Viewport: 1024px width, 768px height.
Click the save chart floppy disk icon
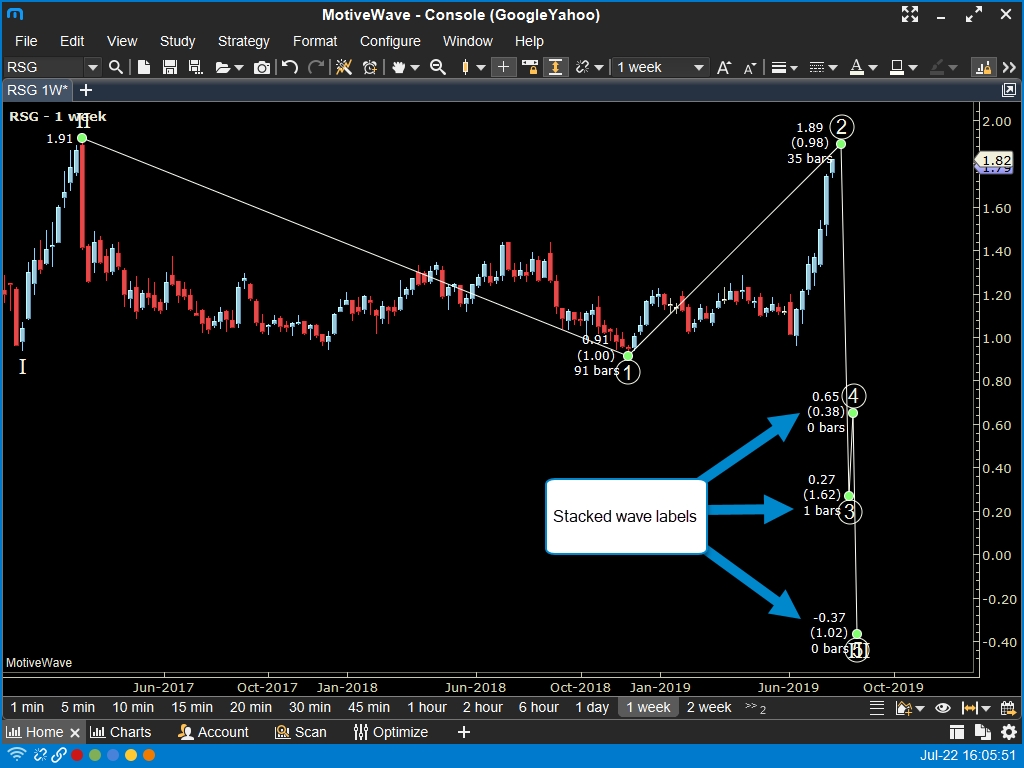pos(170,67)
